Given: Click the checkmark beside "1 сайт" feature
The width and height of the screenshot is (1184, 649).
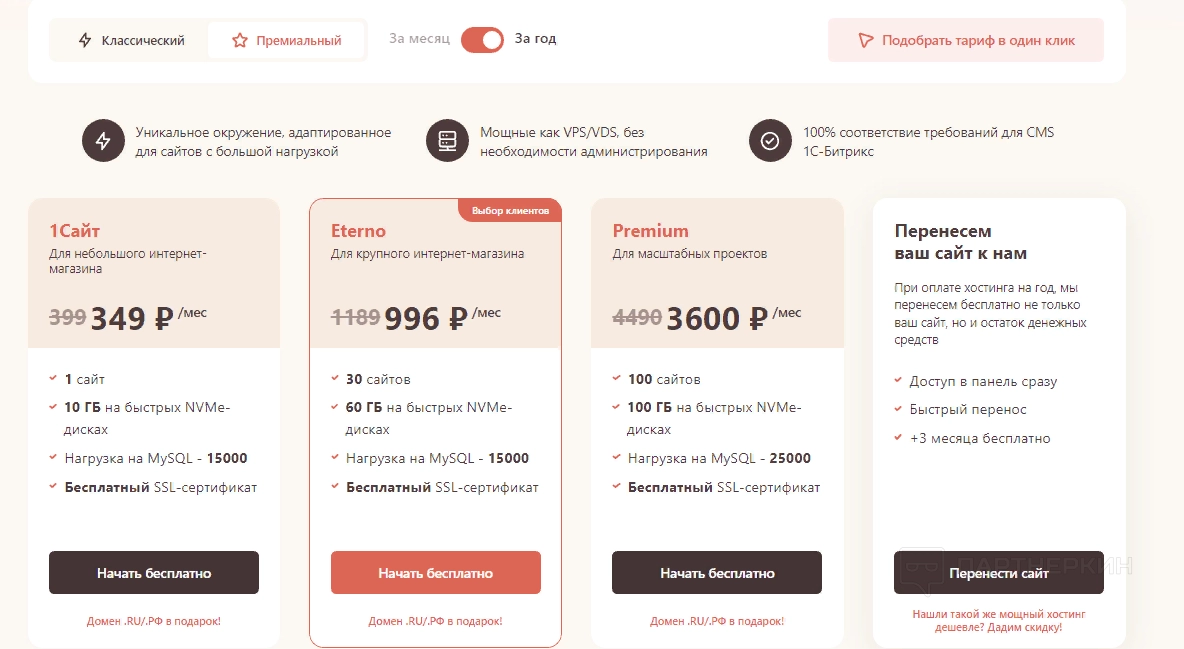Looking at the screenshot, I should [53, 379].
